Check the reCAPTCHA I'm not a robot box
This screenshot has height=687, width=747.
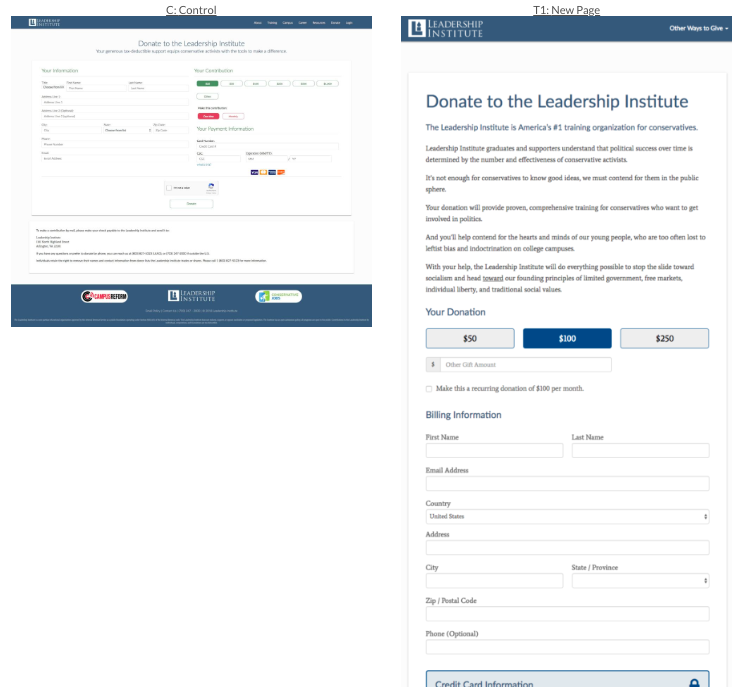tap(169, 188)
